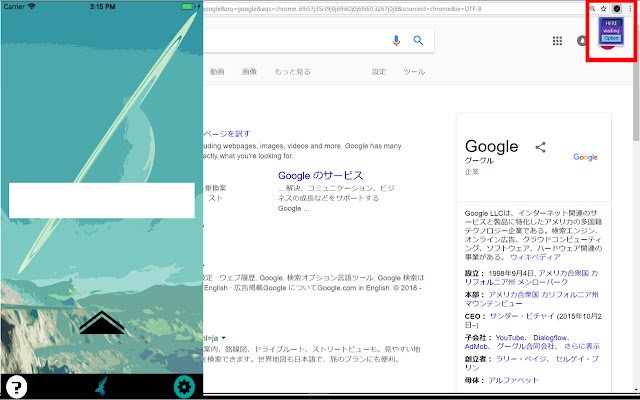Click the サンダー・ピチャイ CEO link
This screenshot has height=400, width=640.
(x=522, y=316)
